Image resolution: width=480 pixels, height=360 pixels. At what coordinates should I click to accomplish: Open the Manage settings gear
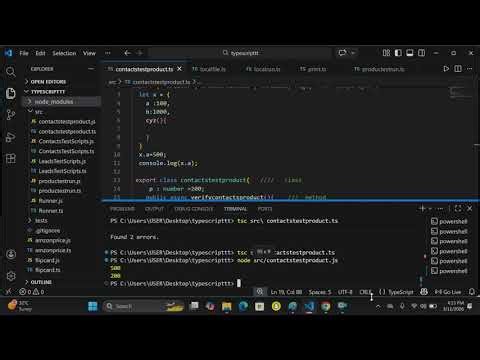pos(11,276)
